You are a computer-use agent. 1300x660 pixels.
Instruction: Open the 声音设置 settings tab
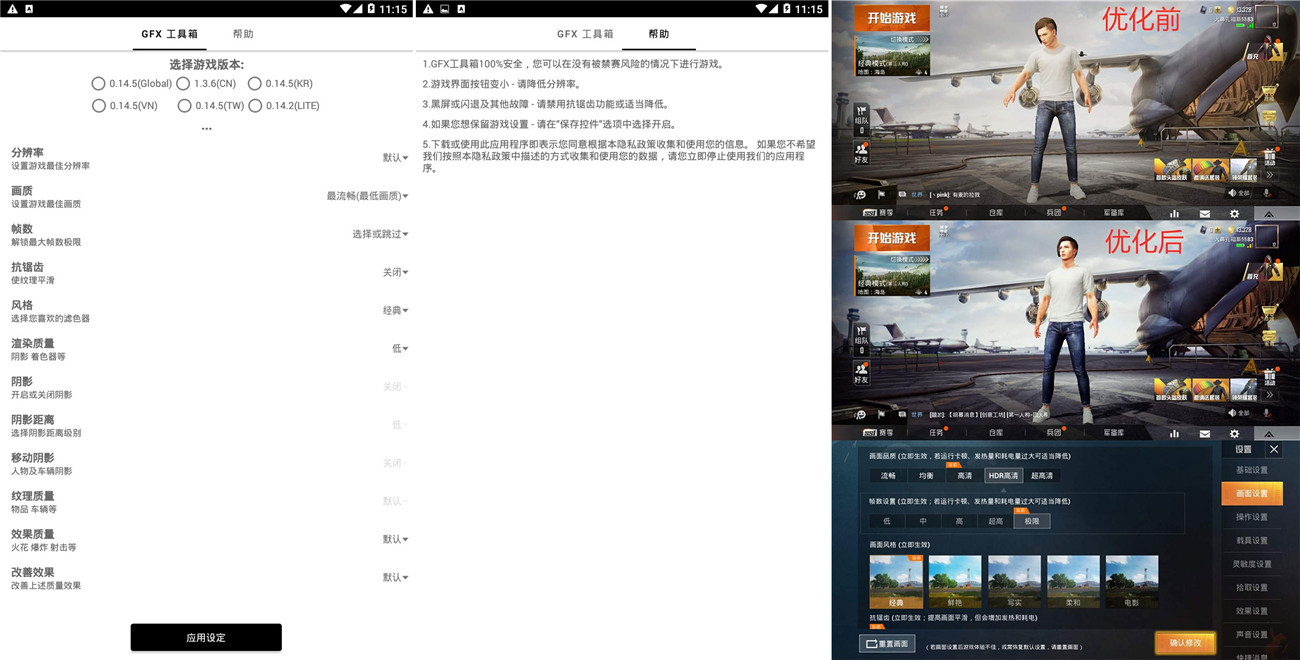click(x=1252, y=634)
